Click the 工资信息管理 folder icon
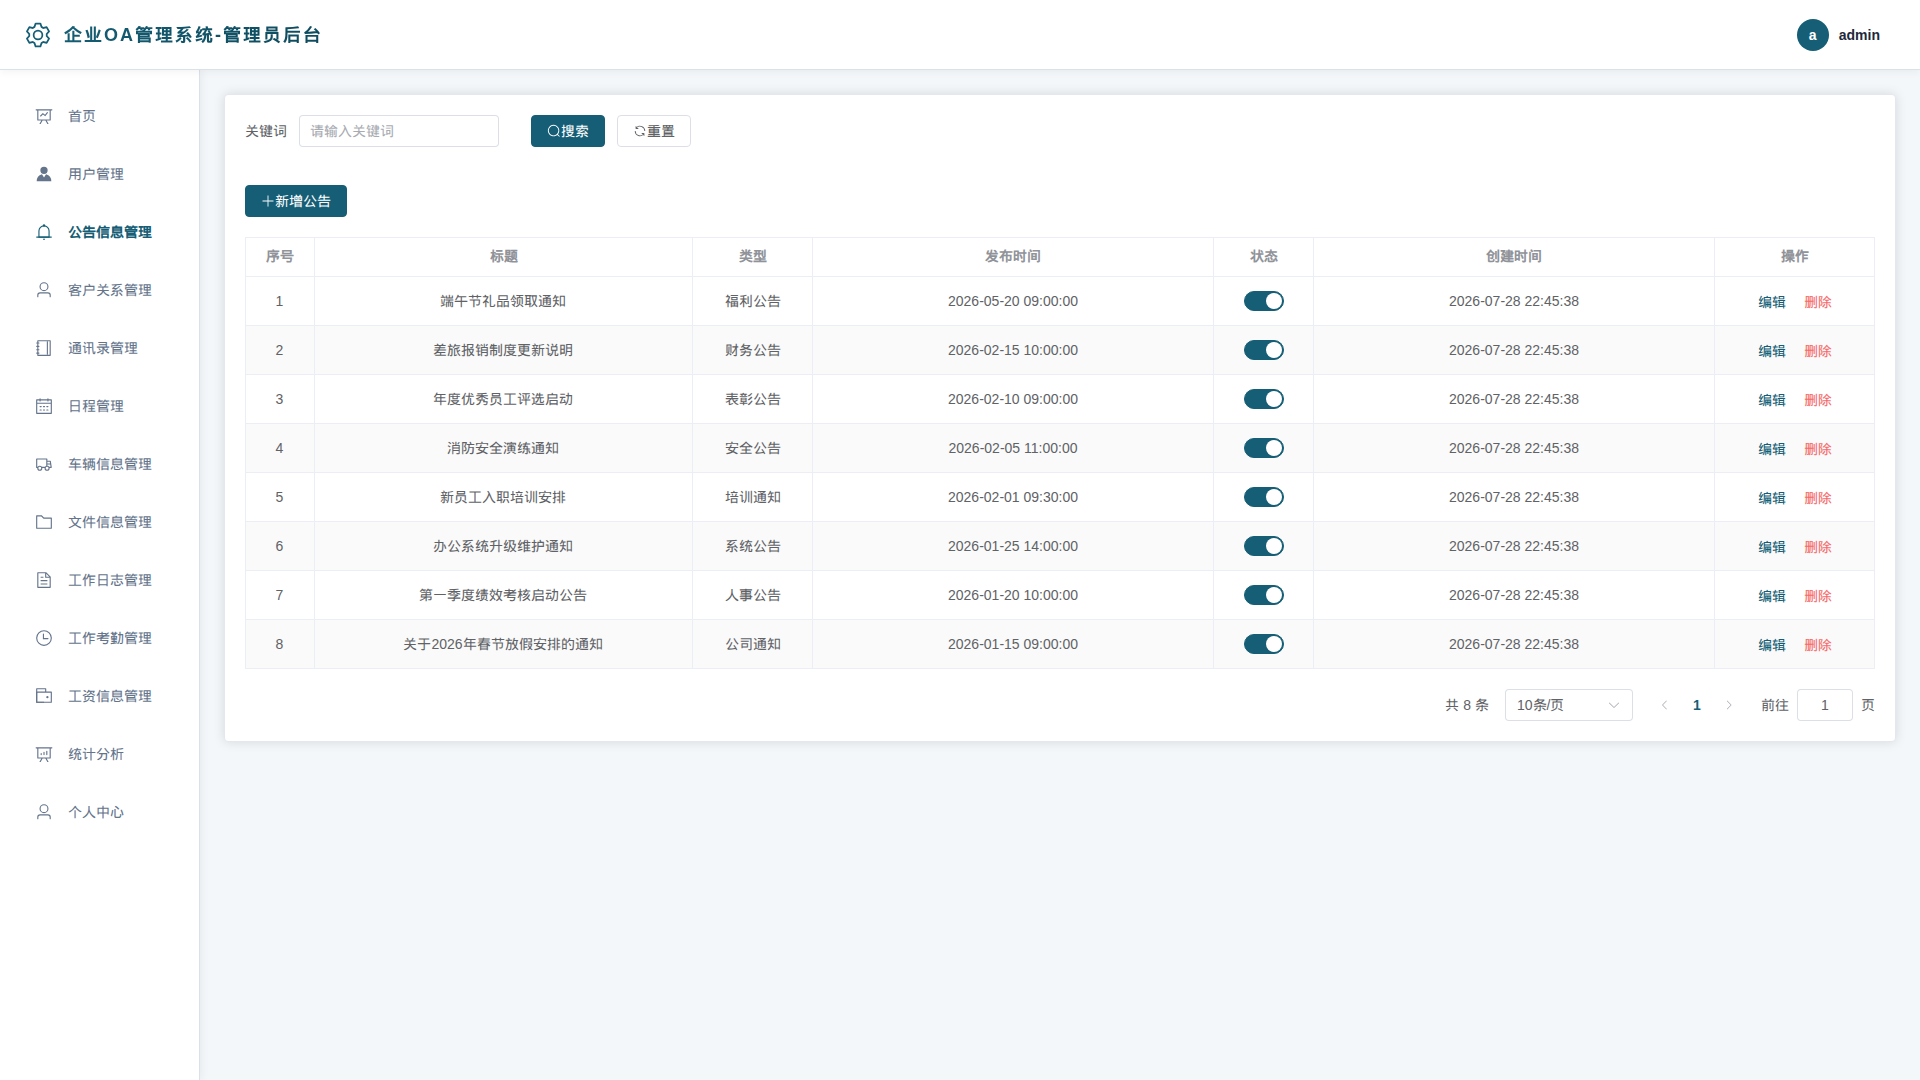Image resolution: width=1920 pixels, height=1080 pixels. [x=44, y=696]
